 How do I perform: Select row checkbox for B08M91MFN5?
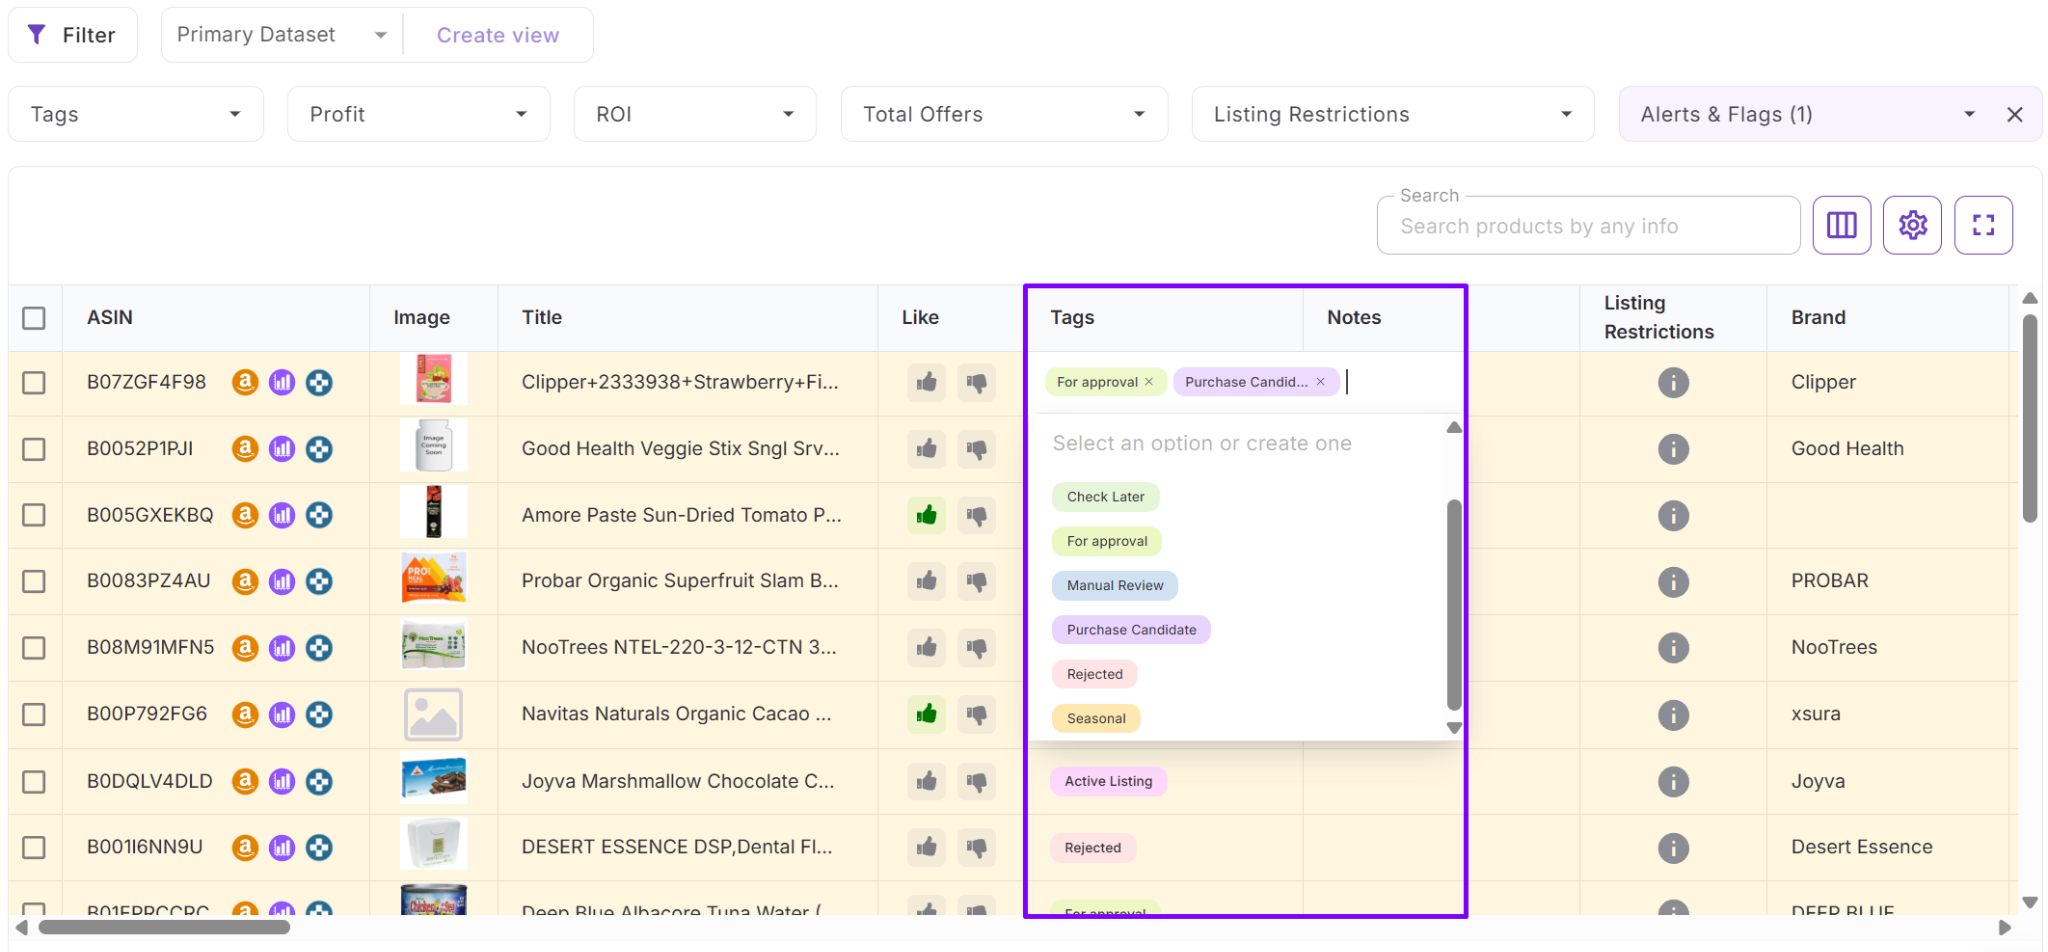pyautogui.click(x=34, y=648)
